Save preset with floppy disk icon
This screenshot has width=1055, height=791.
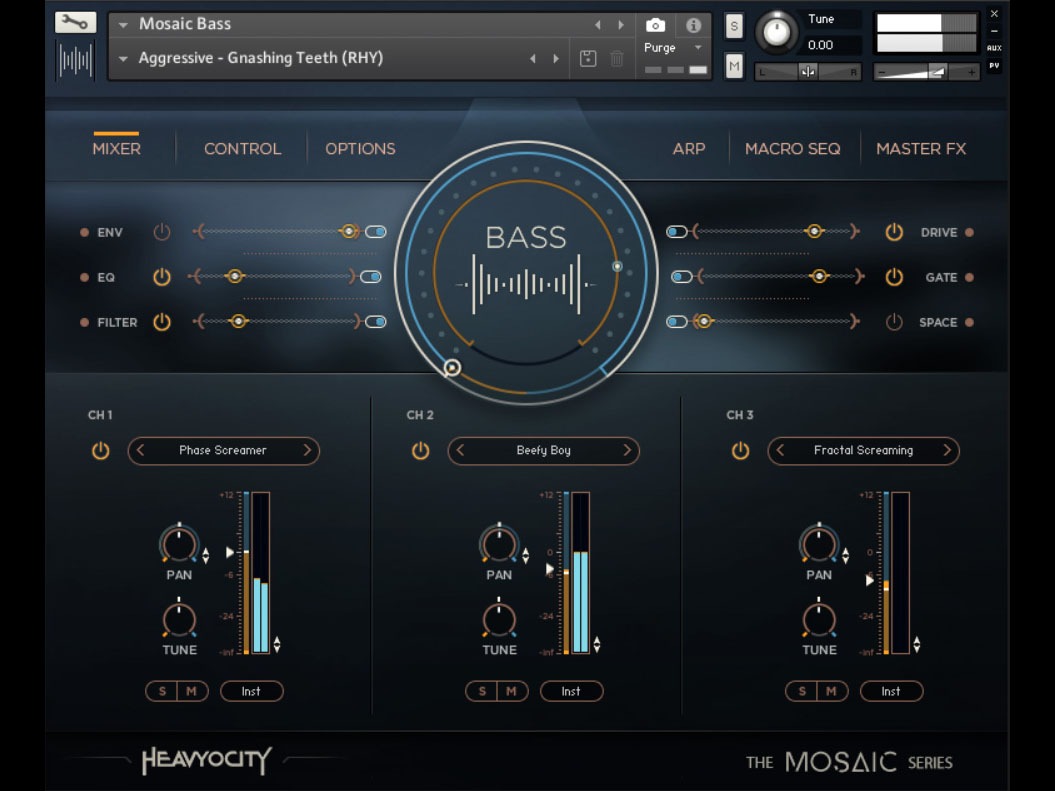pyautogui.click(x=588, y=59)
